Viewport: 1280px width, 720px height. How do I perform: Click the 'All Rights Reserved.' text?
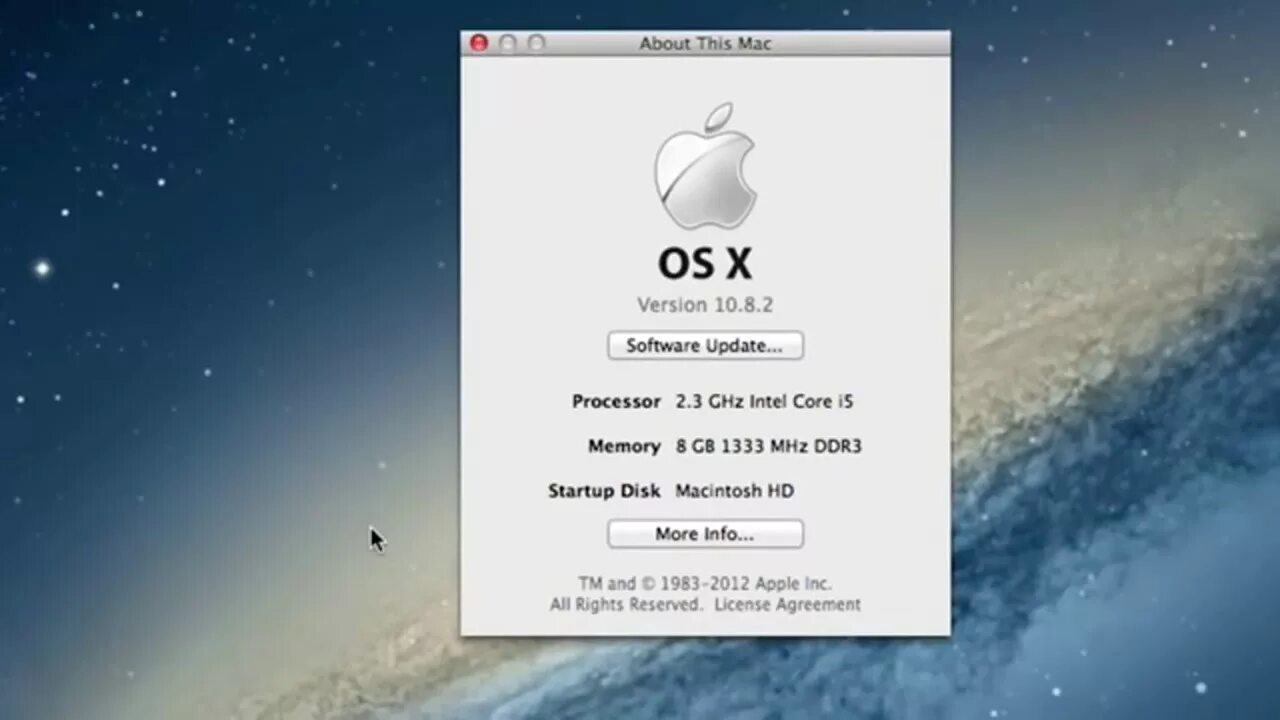[626, 604]
